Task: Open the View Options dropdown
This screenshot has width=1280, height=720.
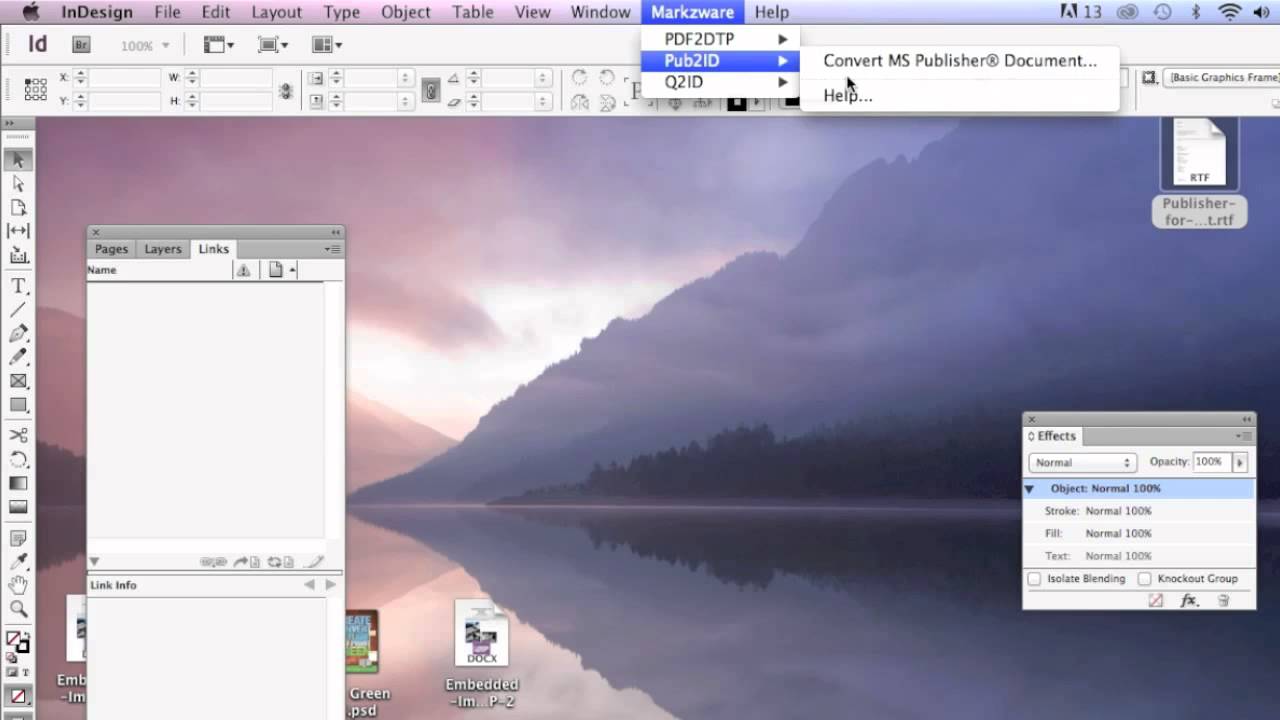Action: pos(218,45)
